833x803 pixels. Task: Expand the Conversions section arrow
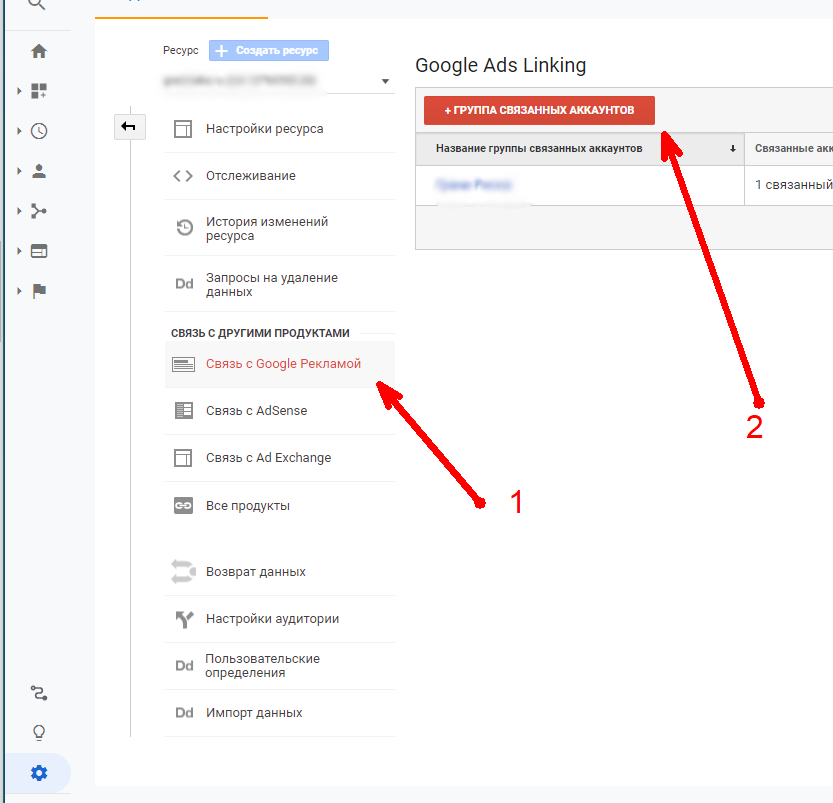click(x=19, y=291)
